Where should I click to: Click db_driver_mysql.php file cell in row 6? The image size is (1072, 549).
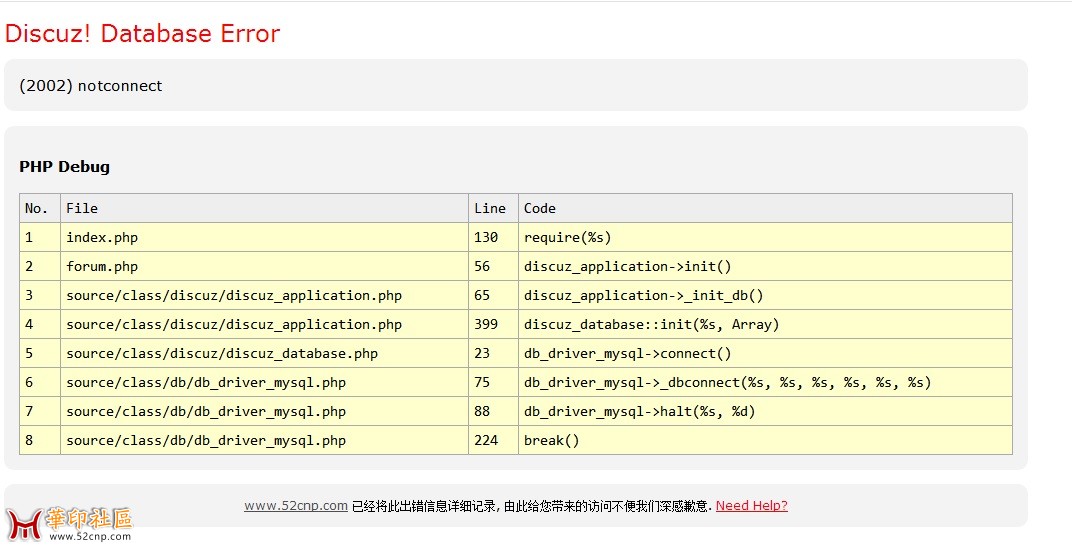coord(264,382)
